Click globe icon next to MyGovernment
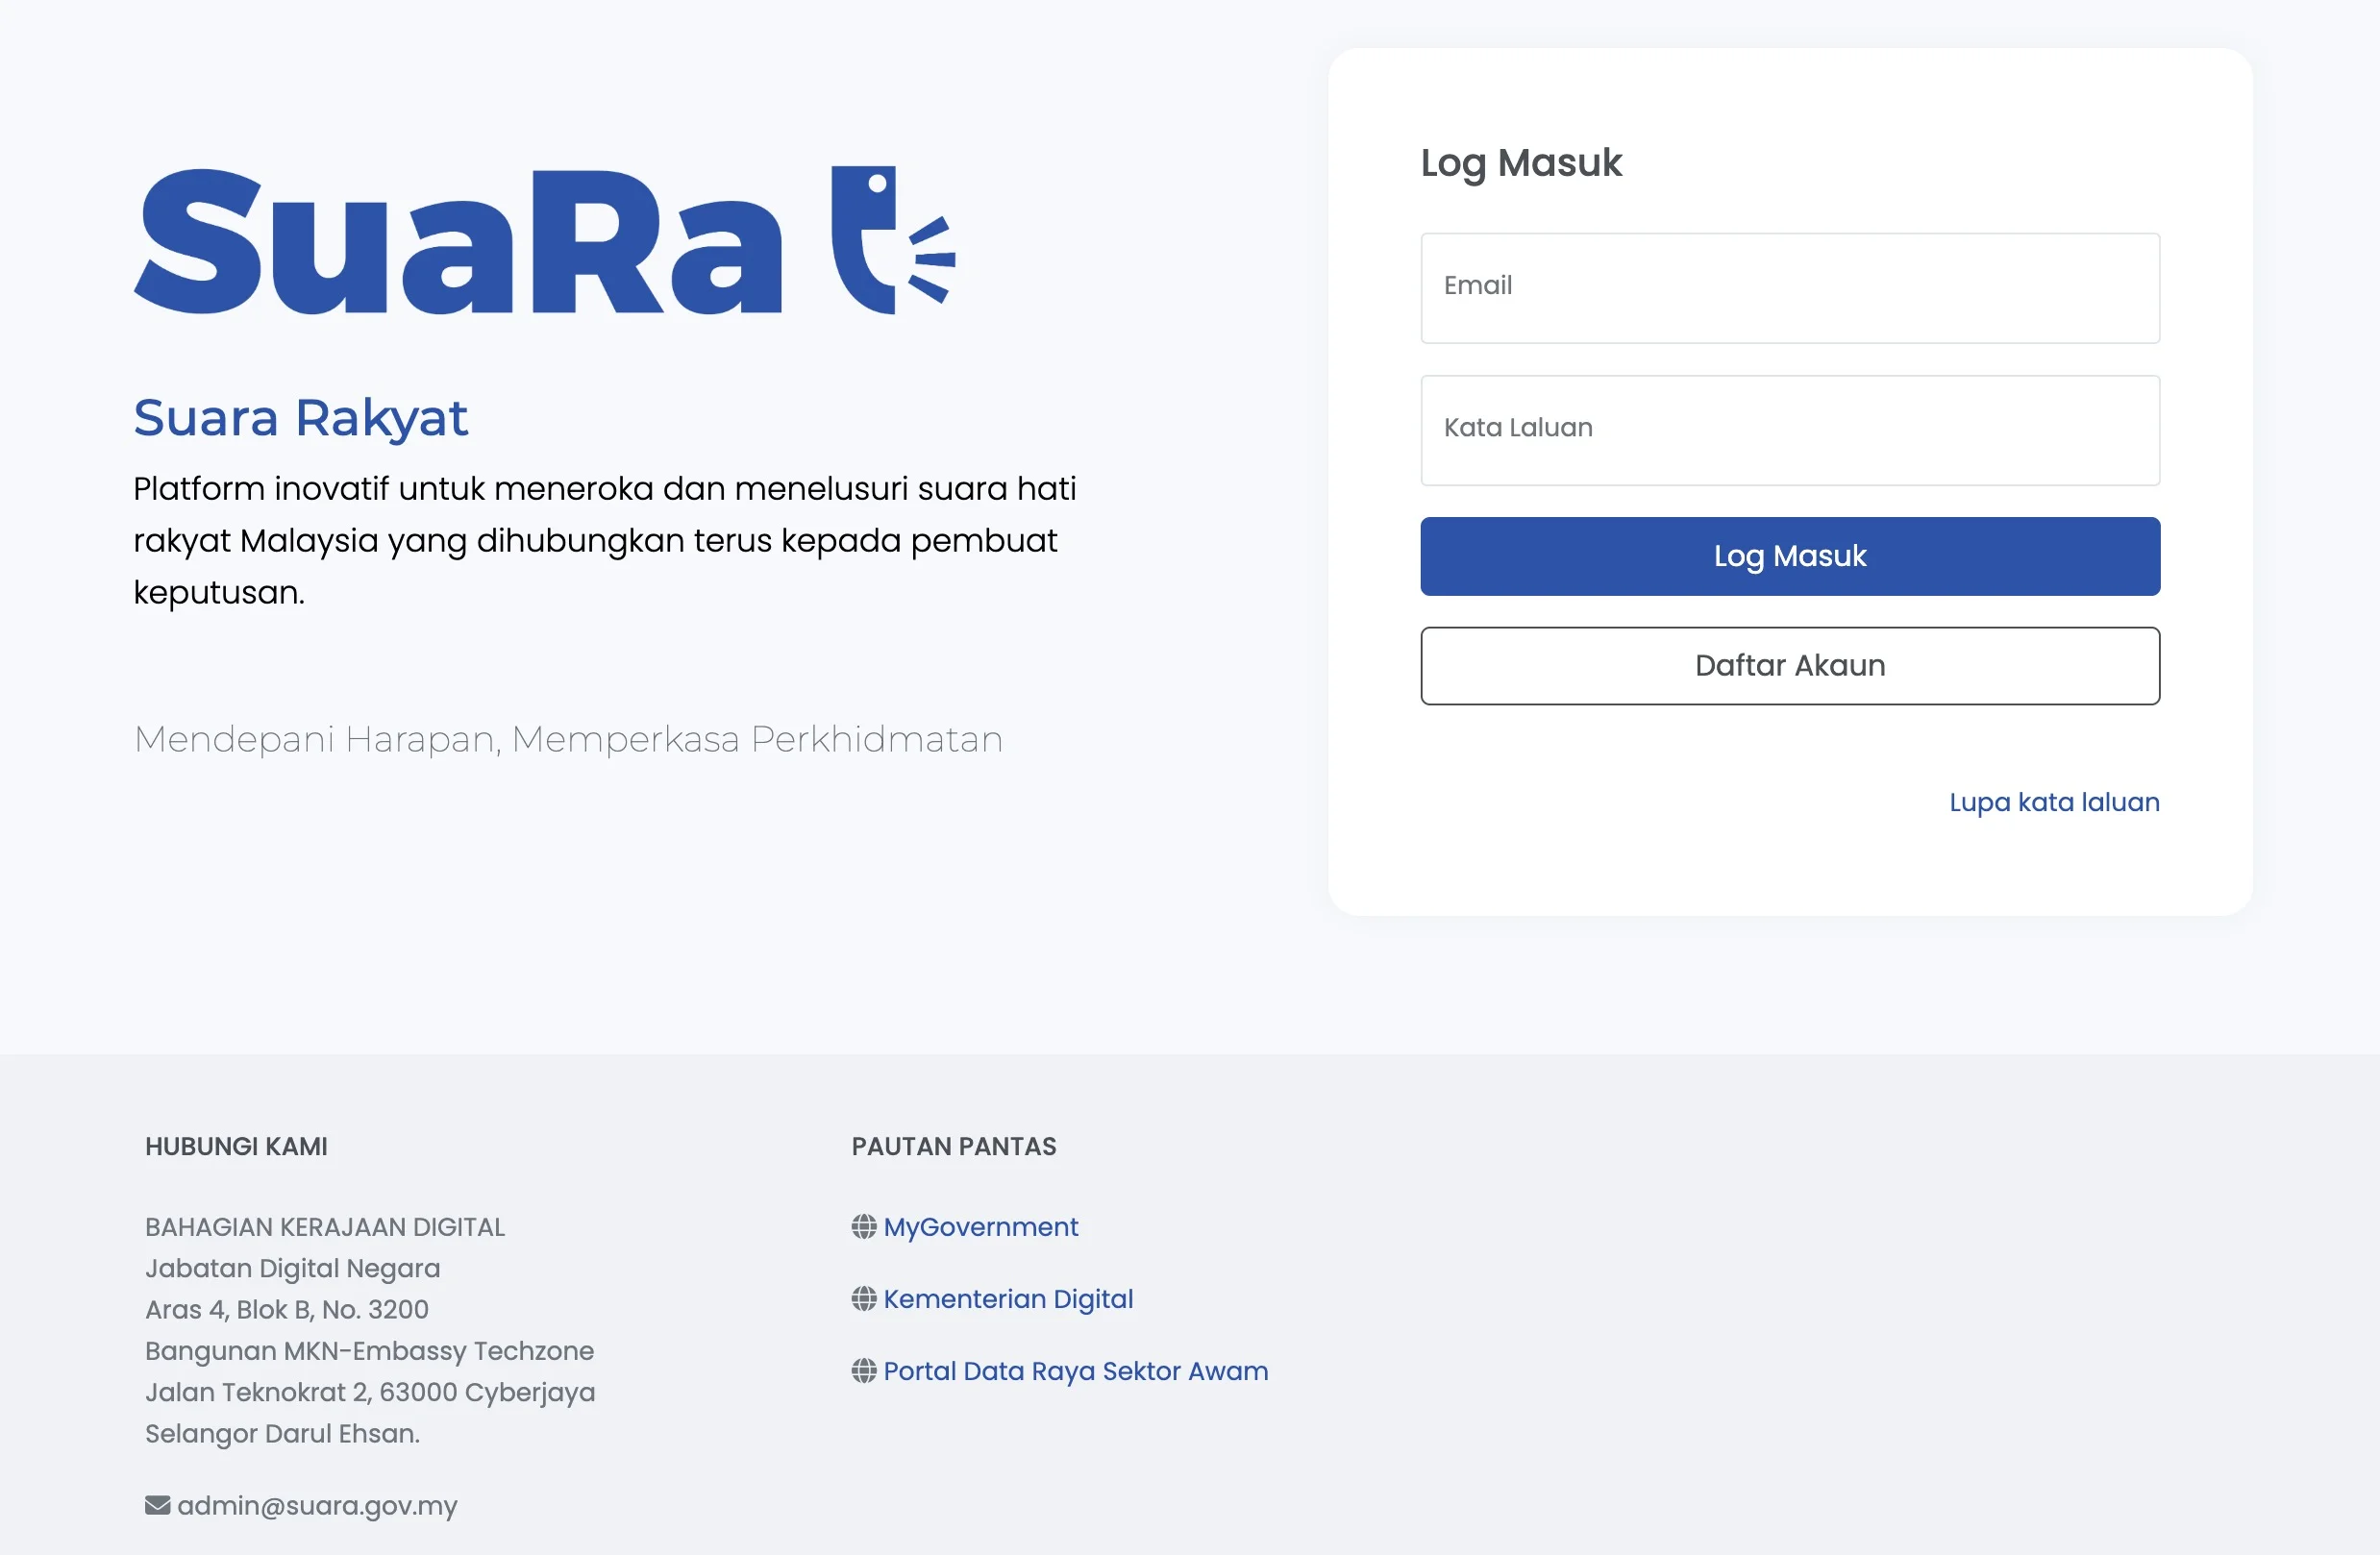 864,1227
